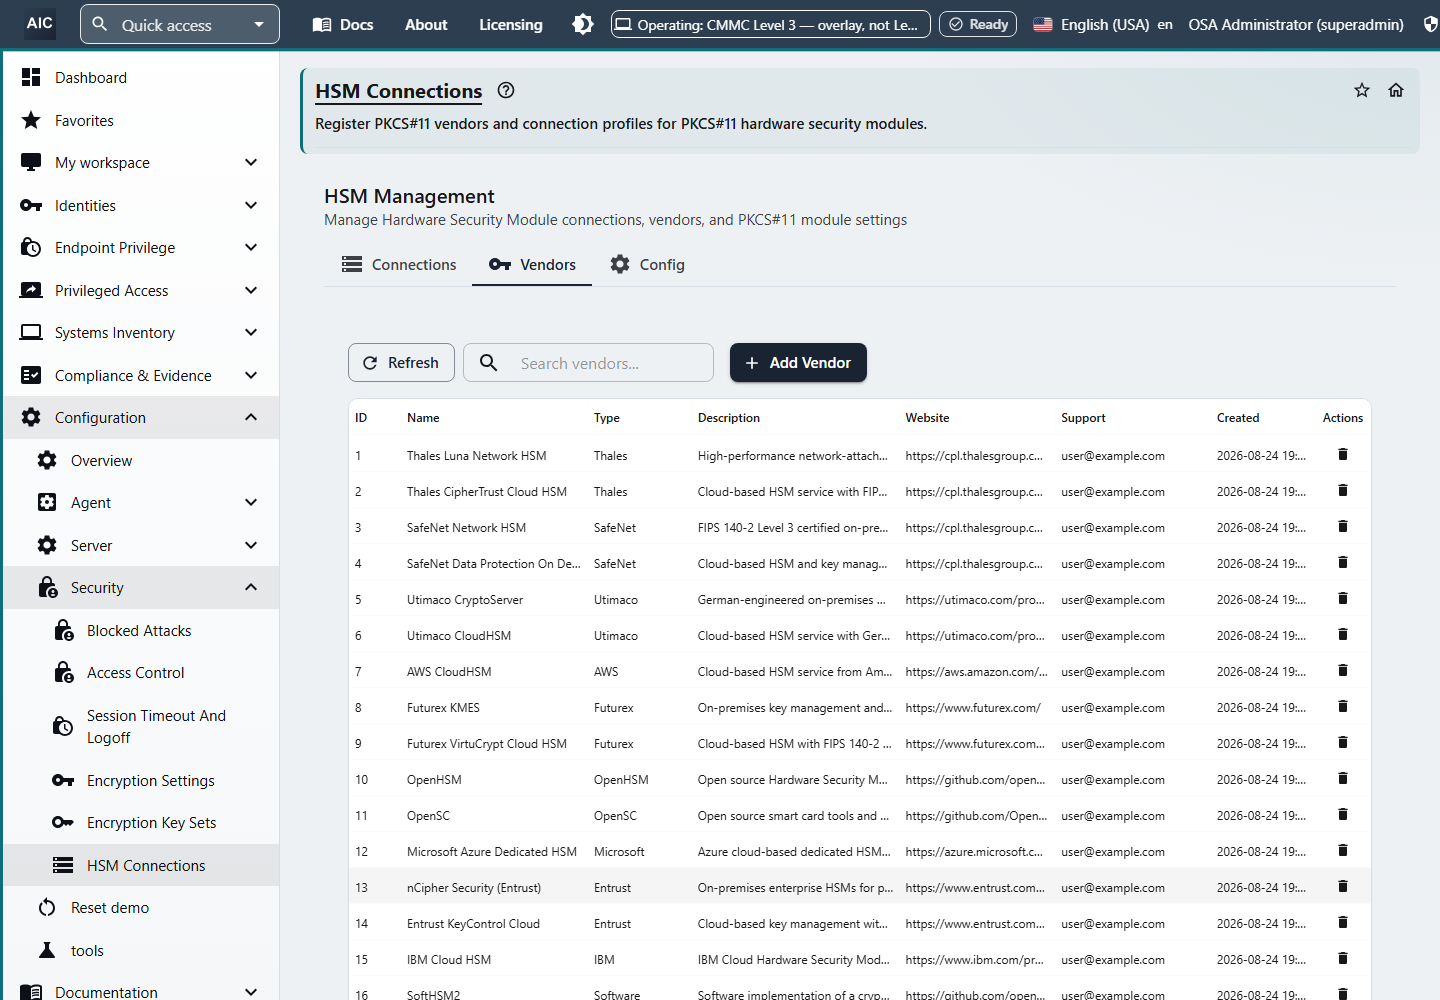Go home via the house icon

click(1396, 90)
